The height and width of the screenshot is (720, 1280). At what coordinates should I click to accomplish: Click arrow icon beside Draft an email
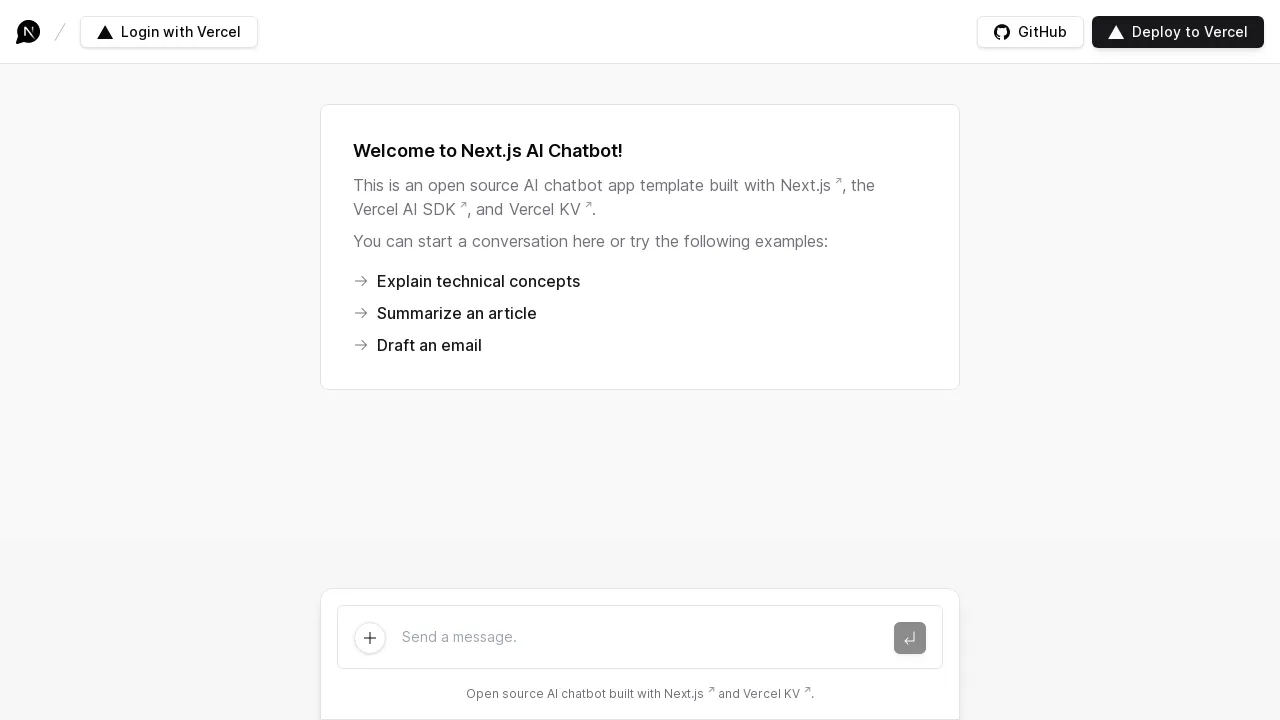[361, 345]
